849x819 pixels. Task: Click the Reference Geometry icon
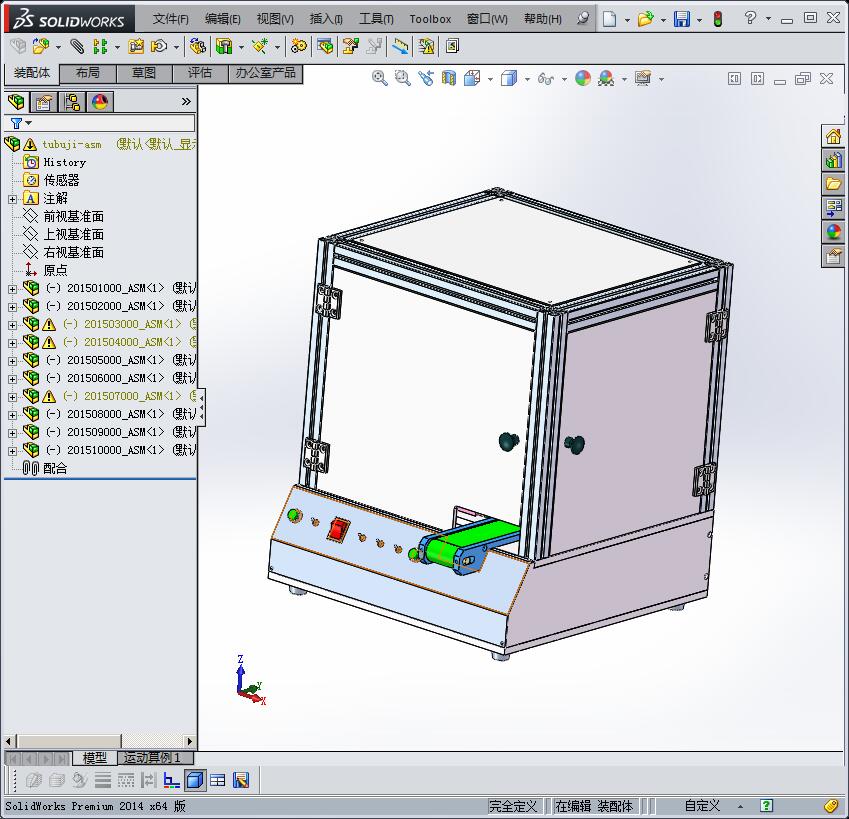tap(260, 47)
